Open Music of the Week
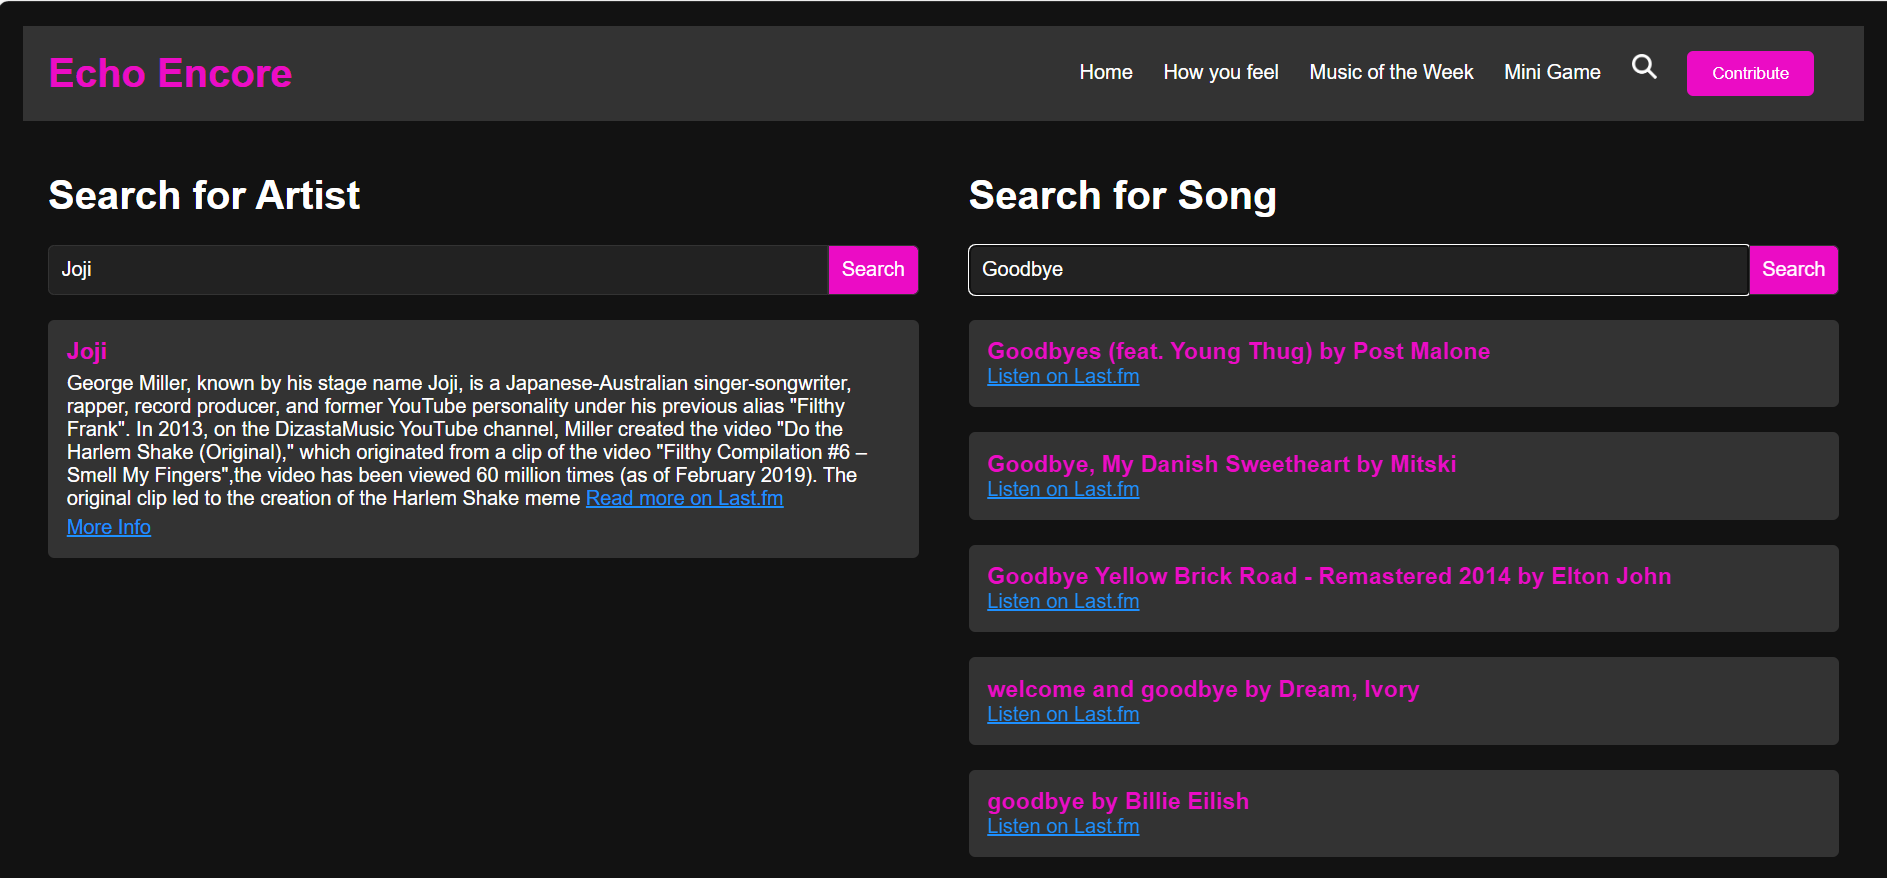The width and height of the screenshot is (1887, 878). [x=1390, y=72]
